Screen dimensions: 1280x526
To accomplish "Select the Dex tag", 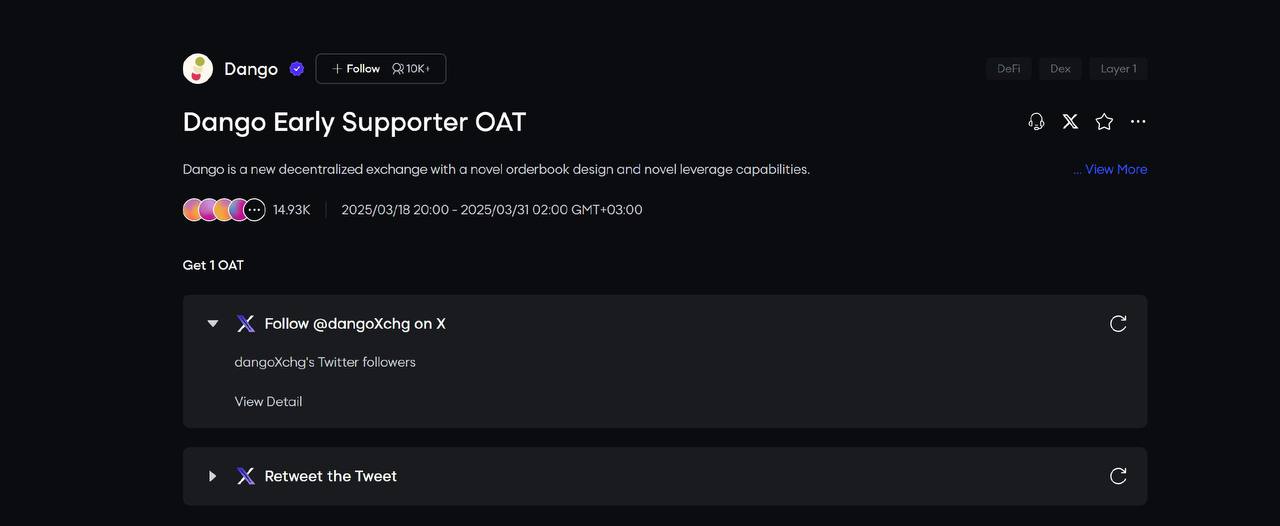I will click(1060, 69).
